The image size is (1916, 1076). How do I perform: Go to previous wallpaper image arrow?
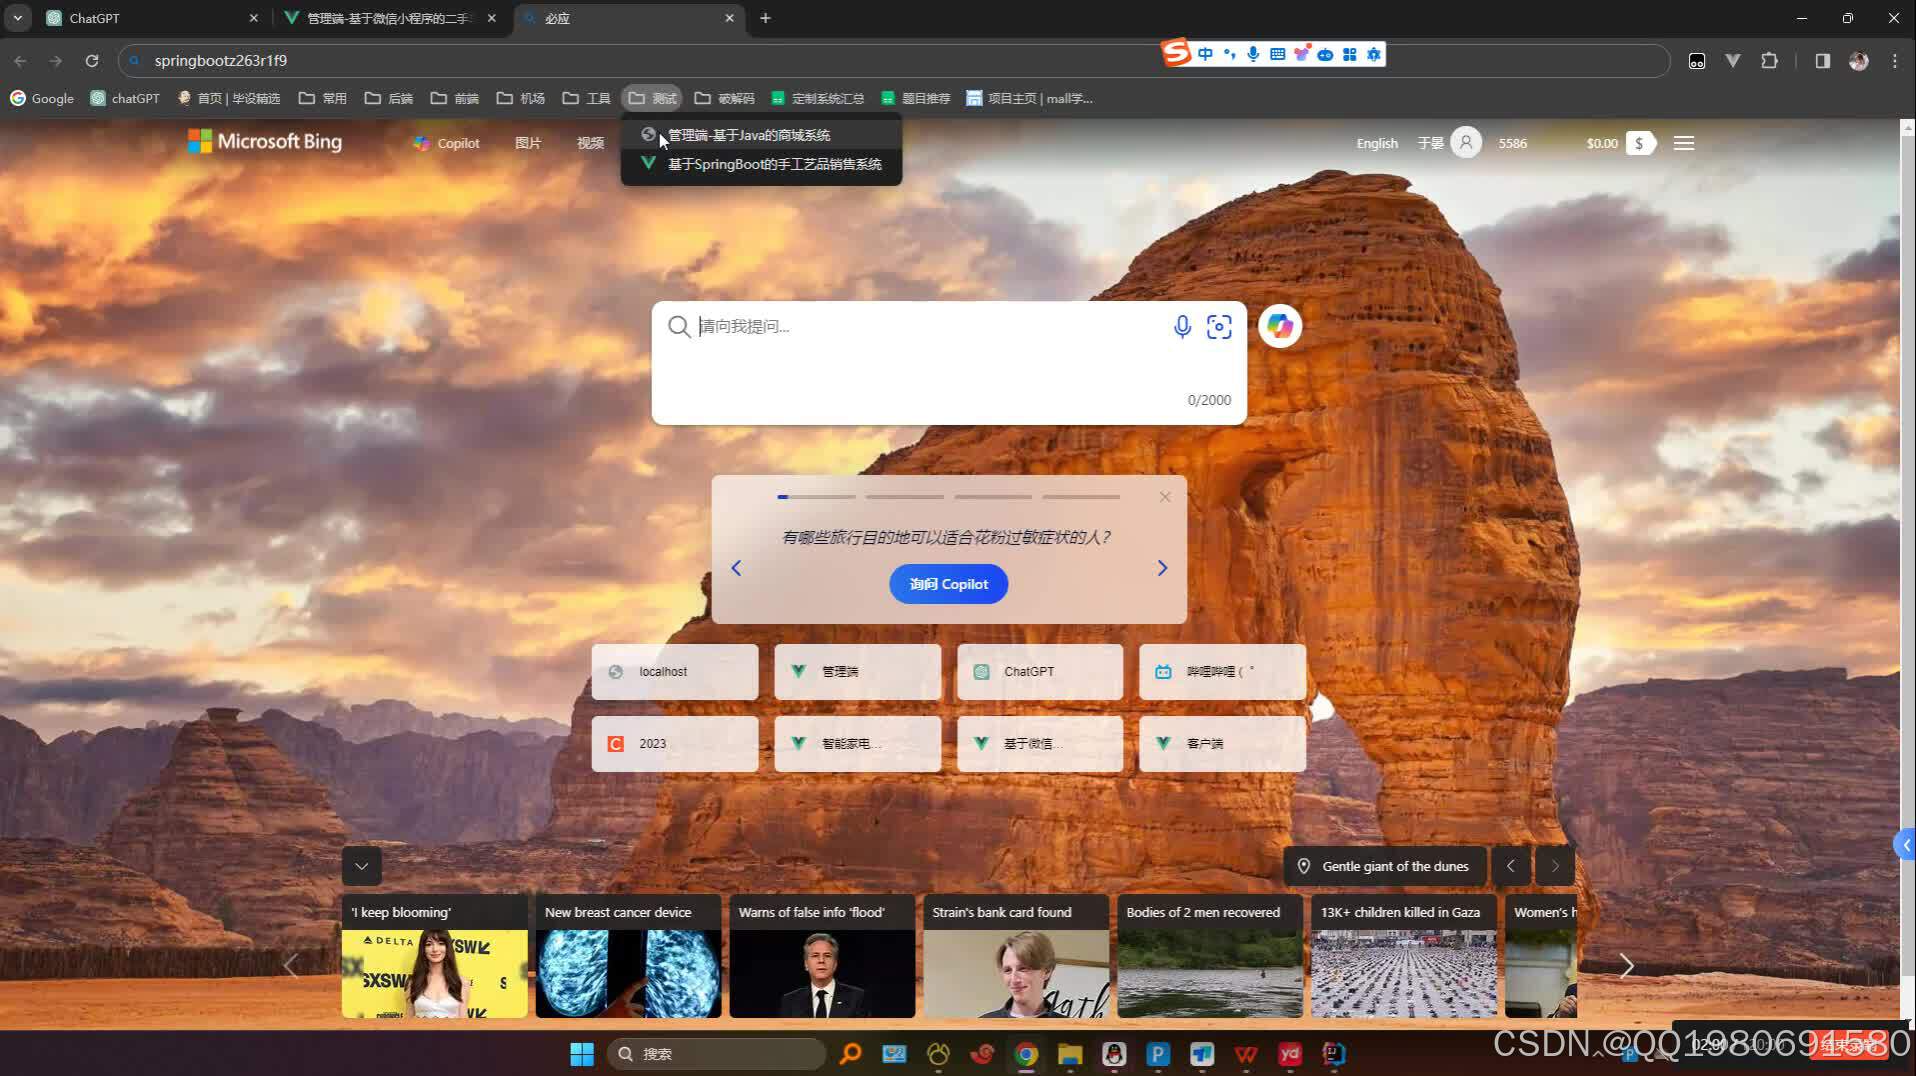click(x=1511, y=866)
